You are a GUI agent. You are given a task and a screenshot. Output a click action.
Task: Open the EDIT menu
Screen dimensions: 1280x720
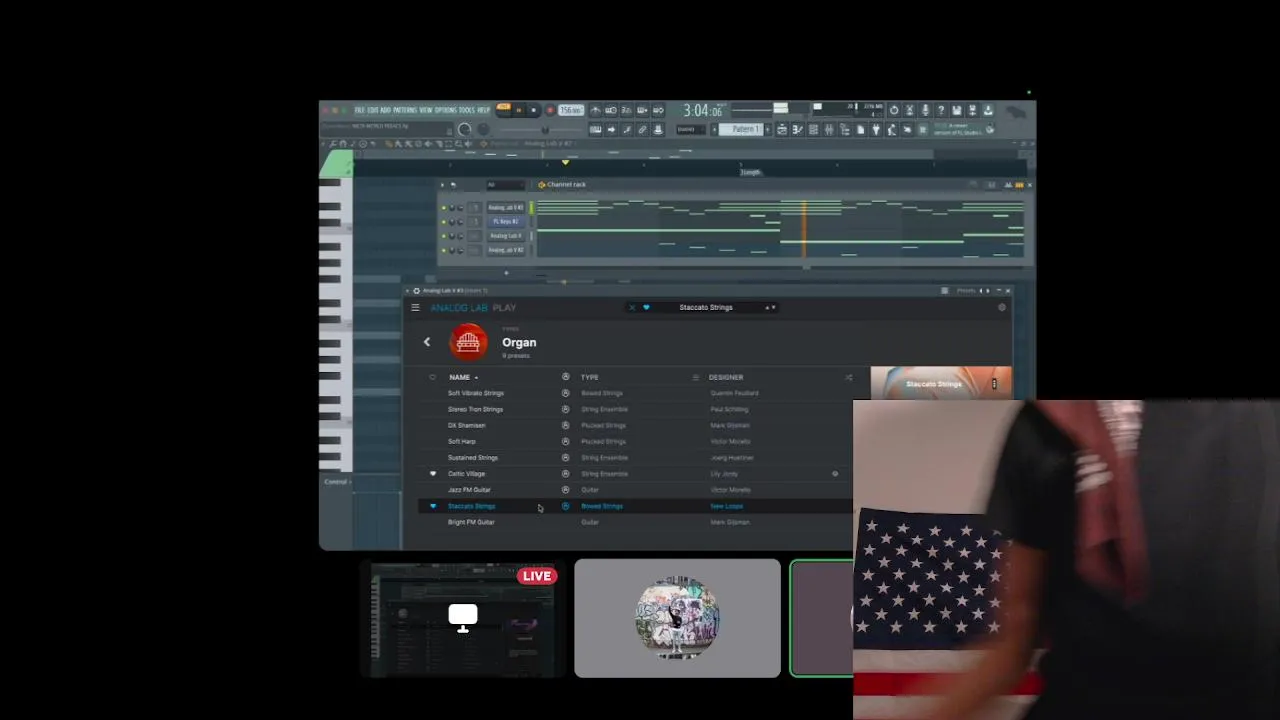[x=373, y=110]
